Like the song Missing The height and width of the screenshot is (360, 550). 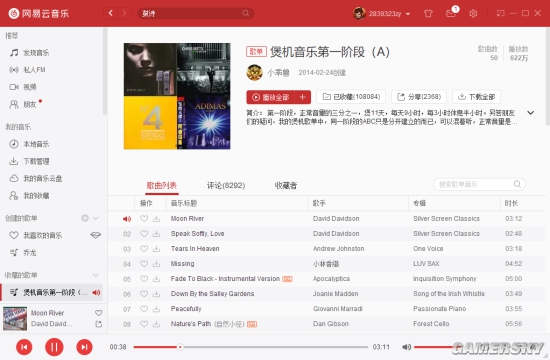tap(144, 264)
